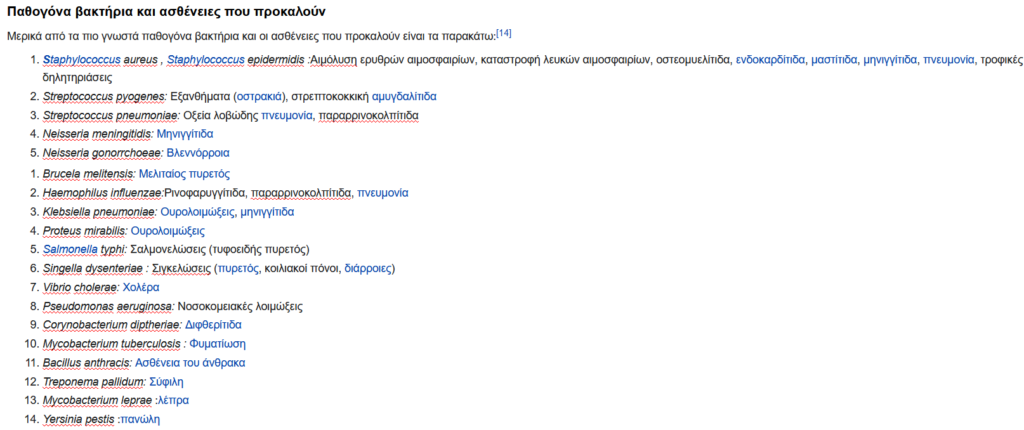Image resolution: width=1024 pixels, height=430 pixels.
Task: Open citation reference 14
Action: pyautogui.click(x=503, y=33)
